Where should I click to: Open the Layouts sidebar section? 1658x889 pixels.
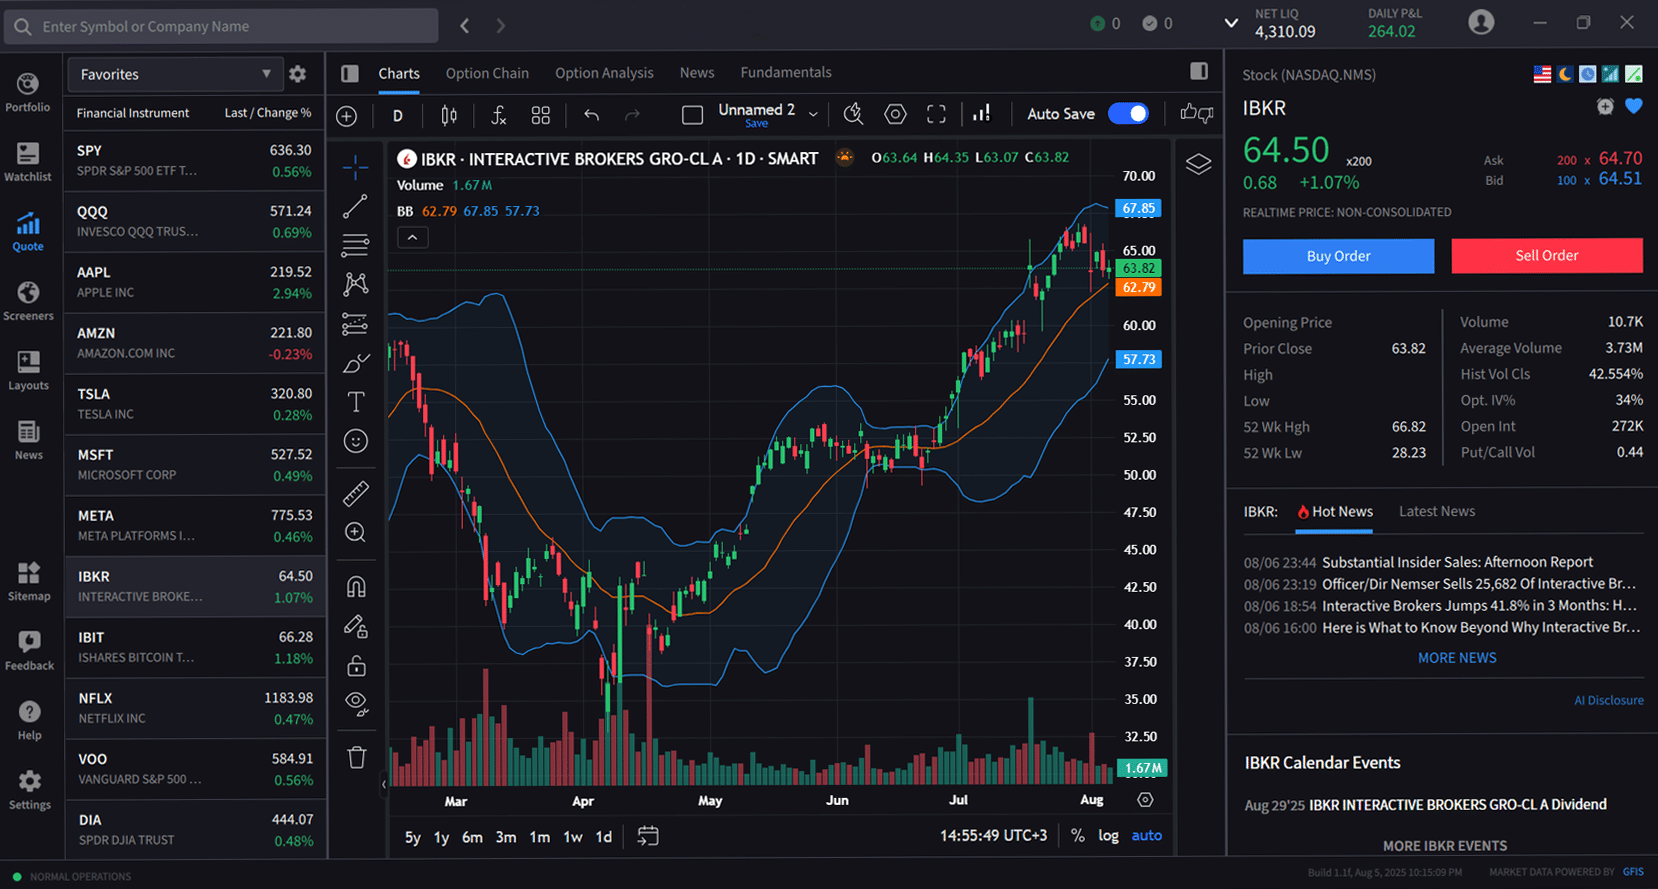click(x=28, y=371)
